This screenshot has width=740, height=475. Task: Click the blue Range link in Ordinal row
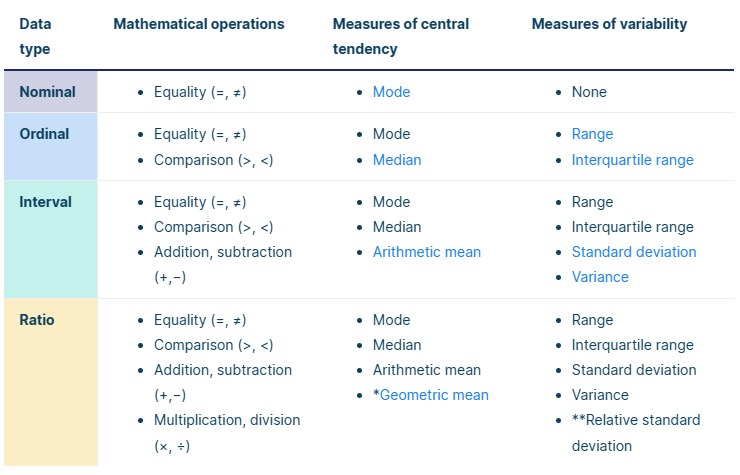click(592, 134)
